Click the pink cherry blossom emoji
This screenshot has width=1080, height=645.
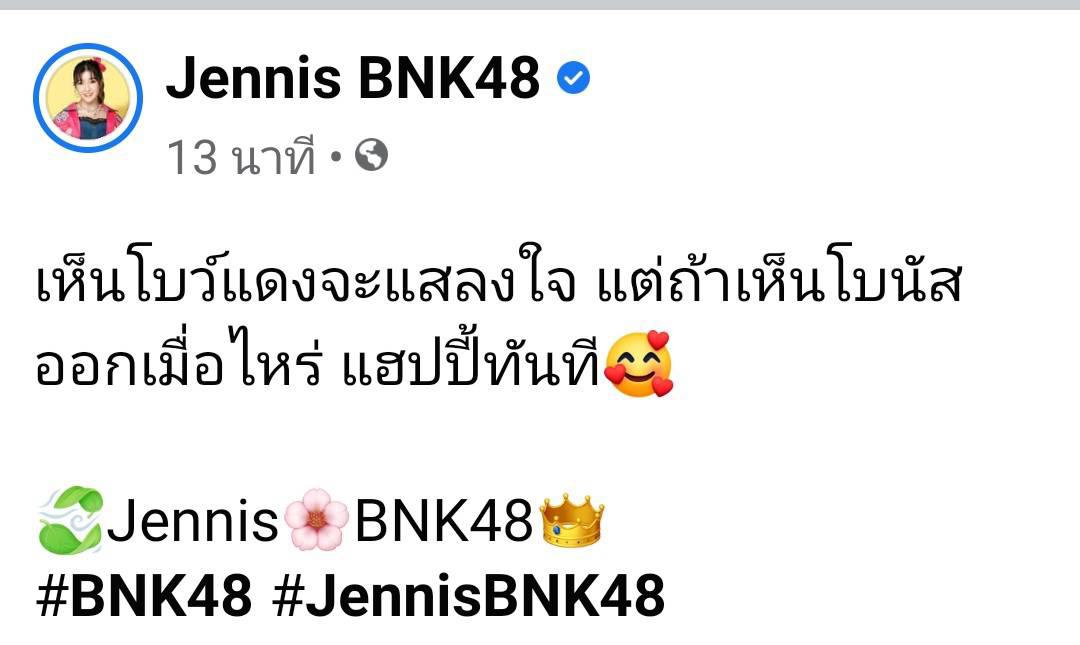pos(317,520)
